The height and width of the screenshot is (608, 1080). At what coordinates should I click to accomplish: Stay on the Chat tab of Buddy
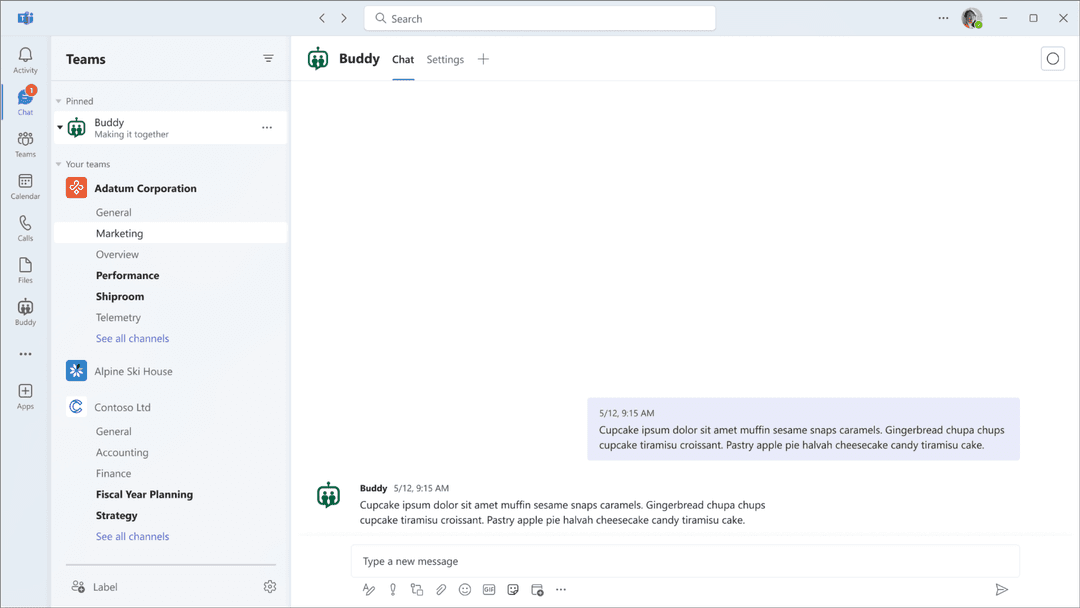click(403, 59)
